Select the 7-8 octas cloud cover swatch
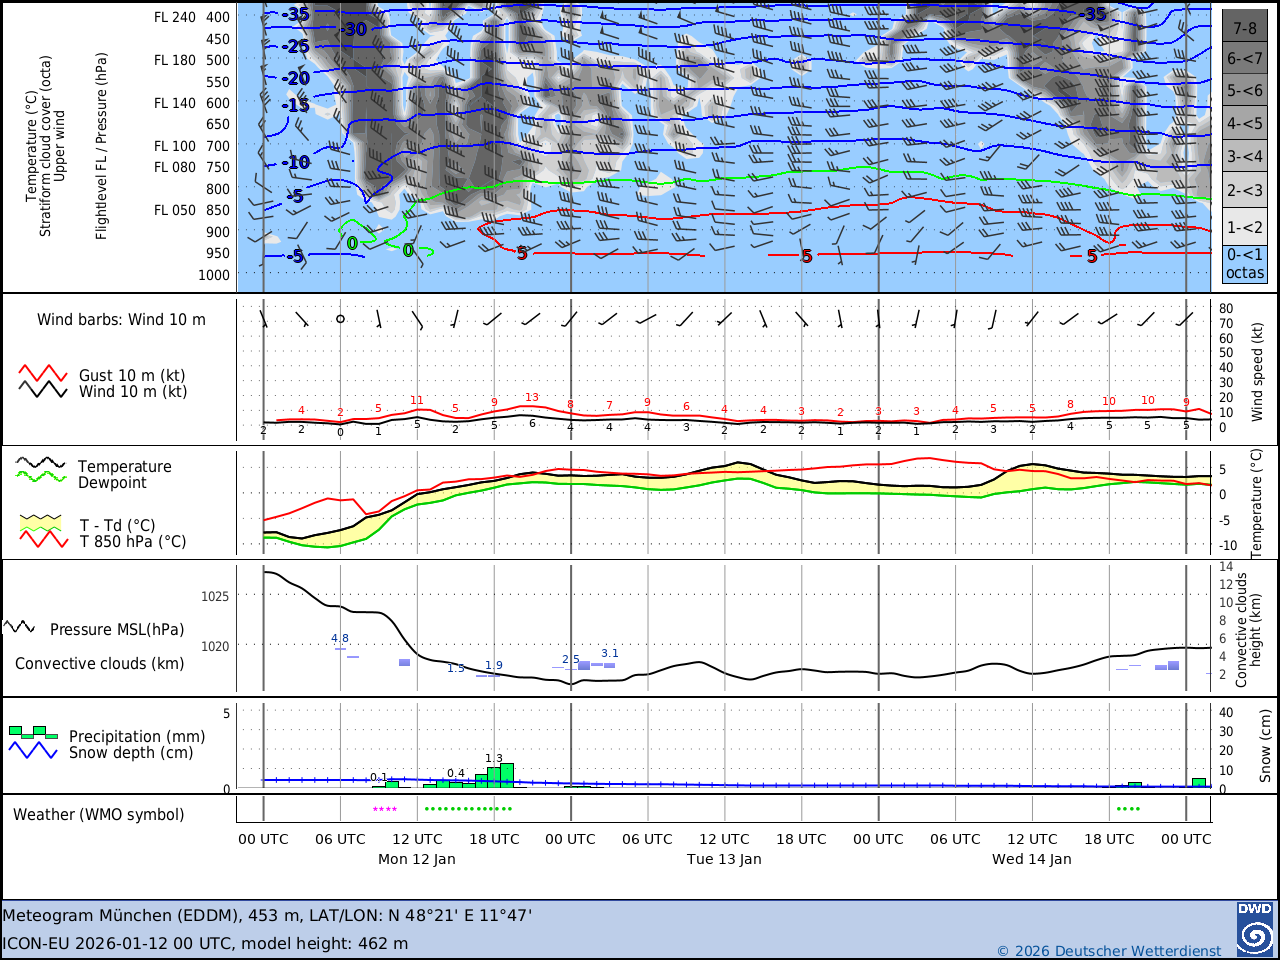Image resolution: width=1280 pixels, height=960 pixels. [1245, 26]
